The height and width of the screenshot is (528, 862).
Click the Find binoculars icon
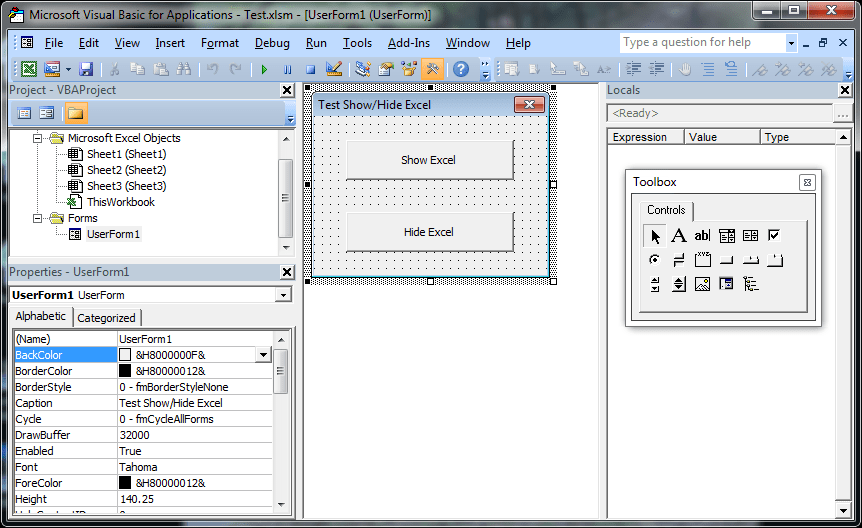click(183, 69)
